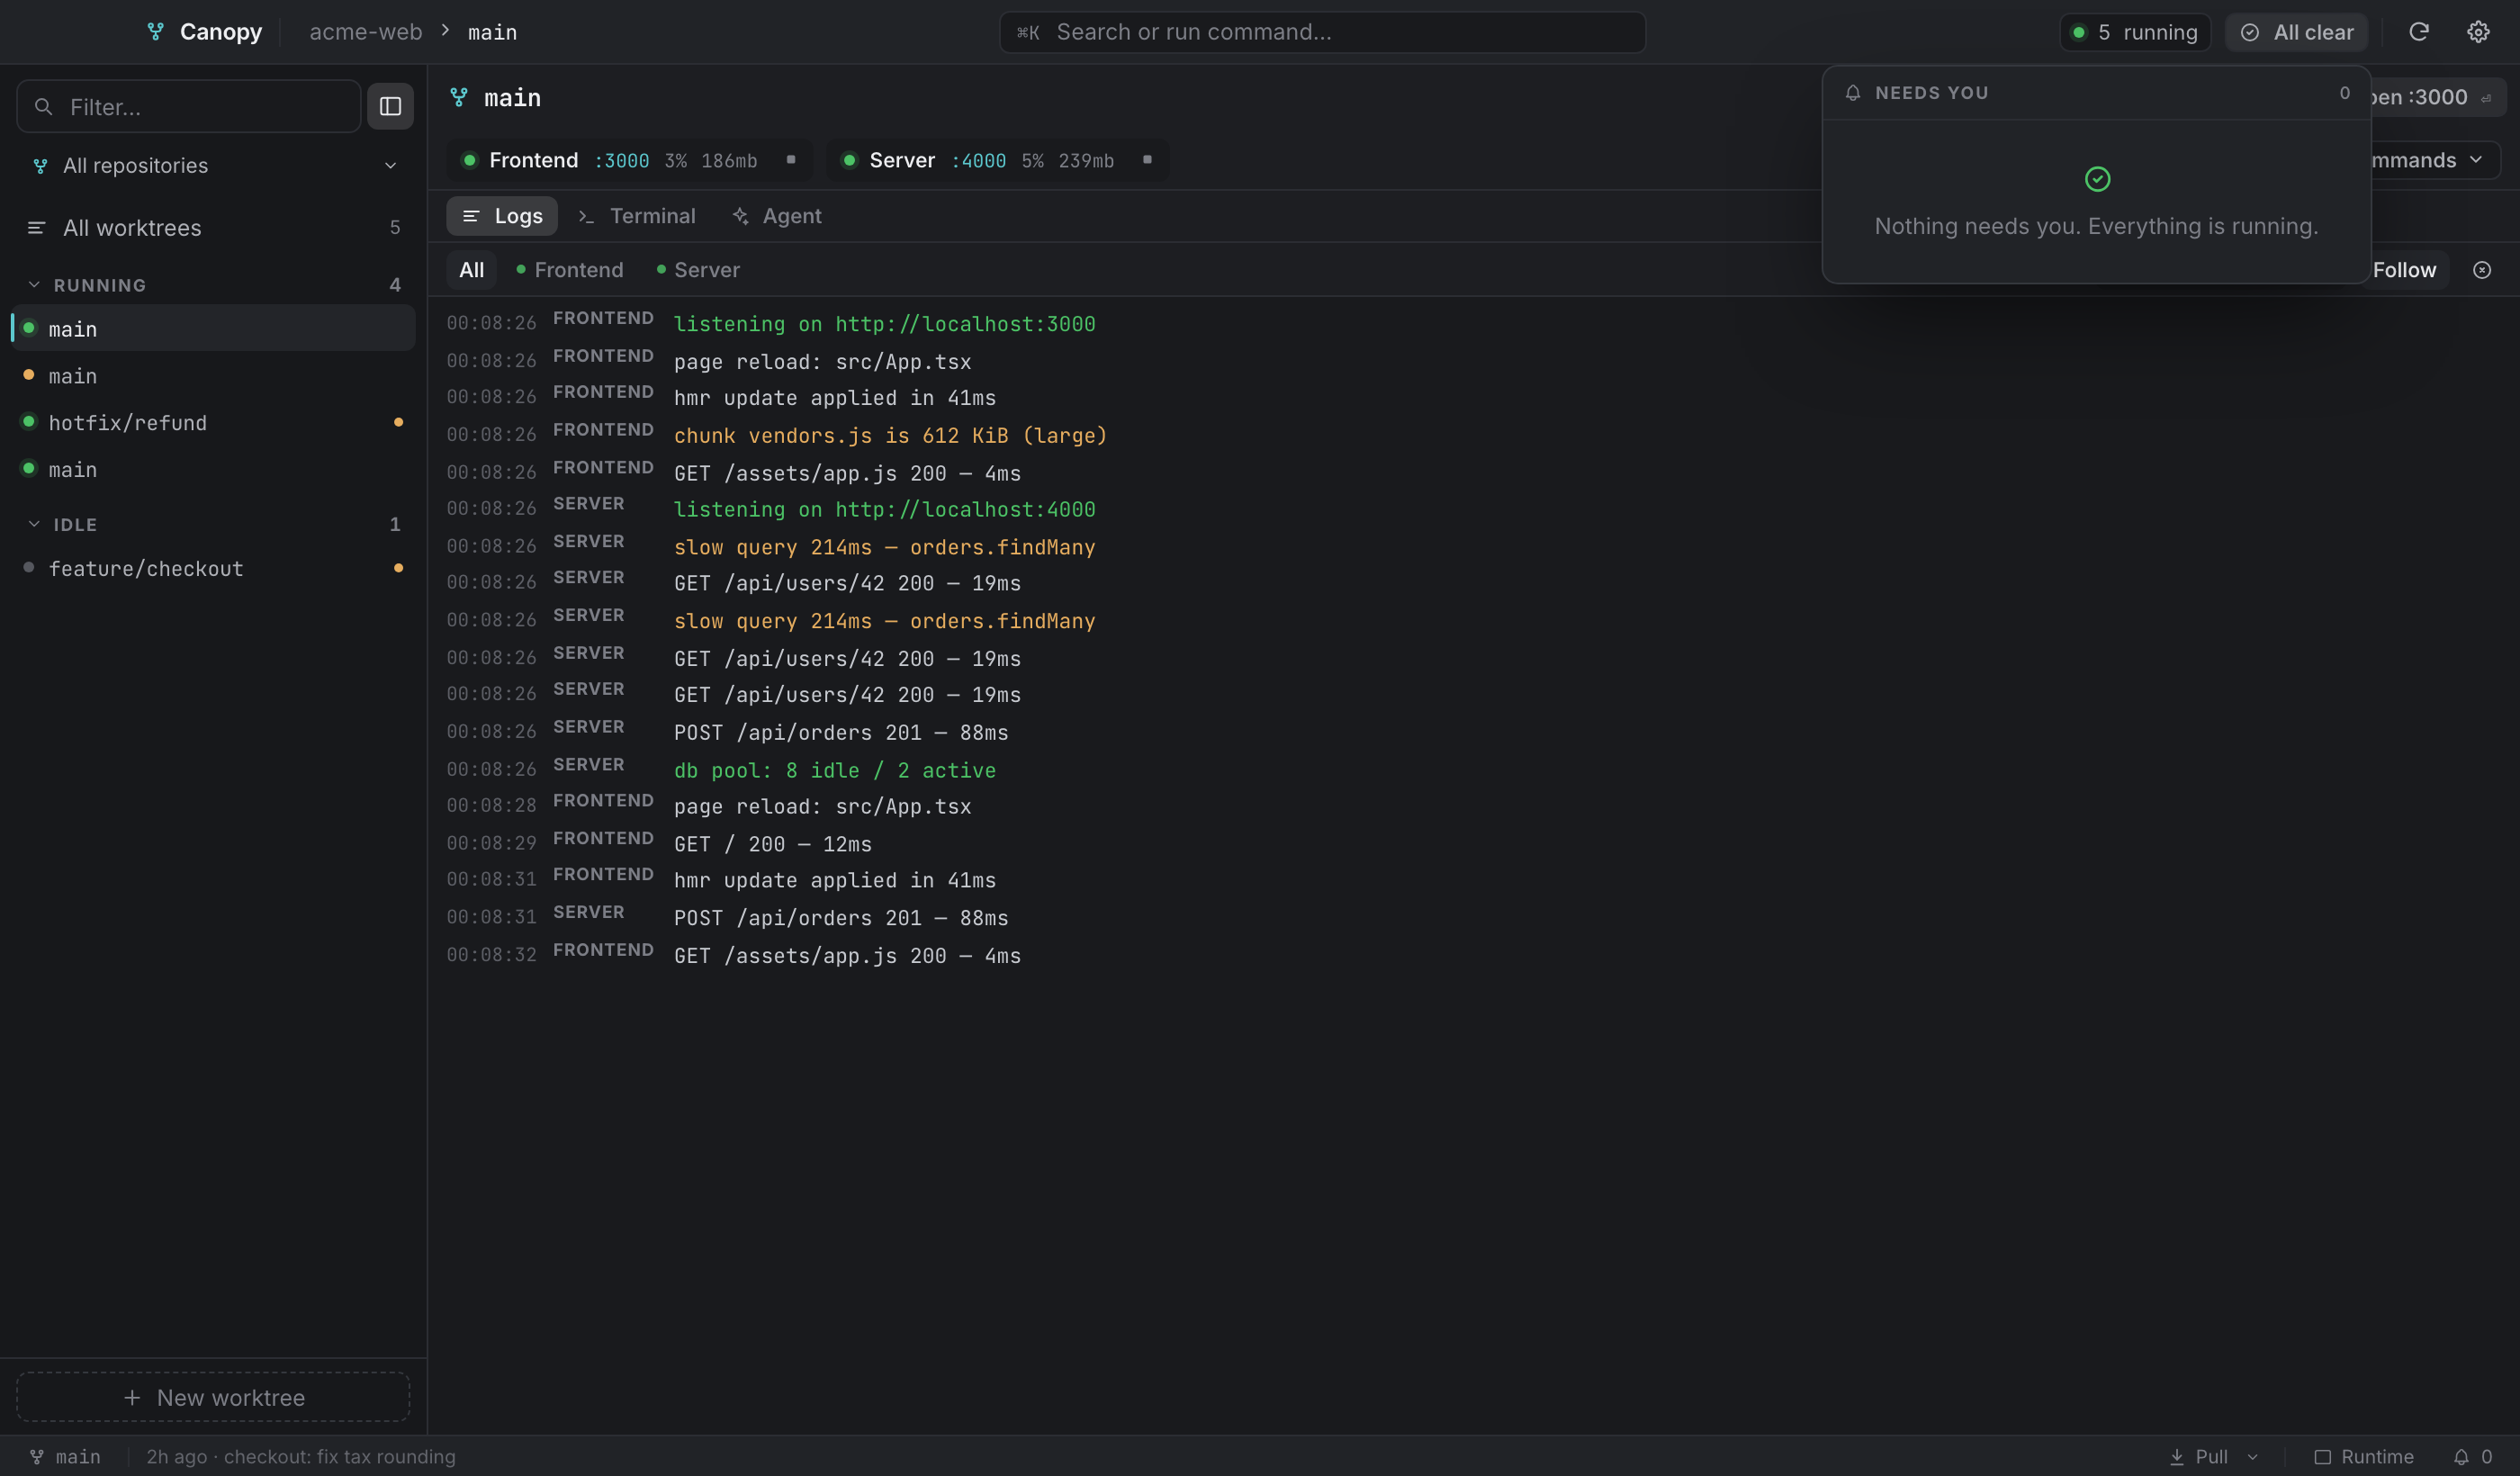The image size is (2520, 1476).
Task: Select All worktrees in sidebar
Action: click(213, 228)
